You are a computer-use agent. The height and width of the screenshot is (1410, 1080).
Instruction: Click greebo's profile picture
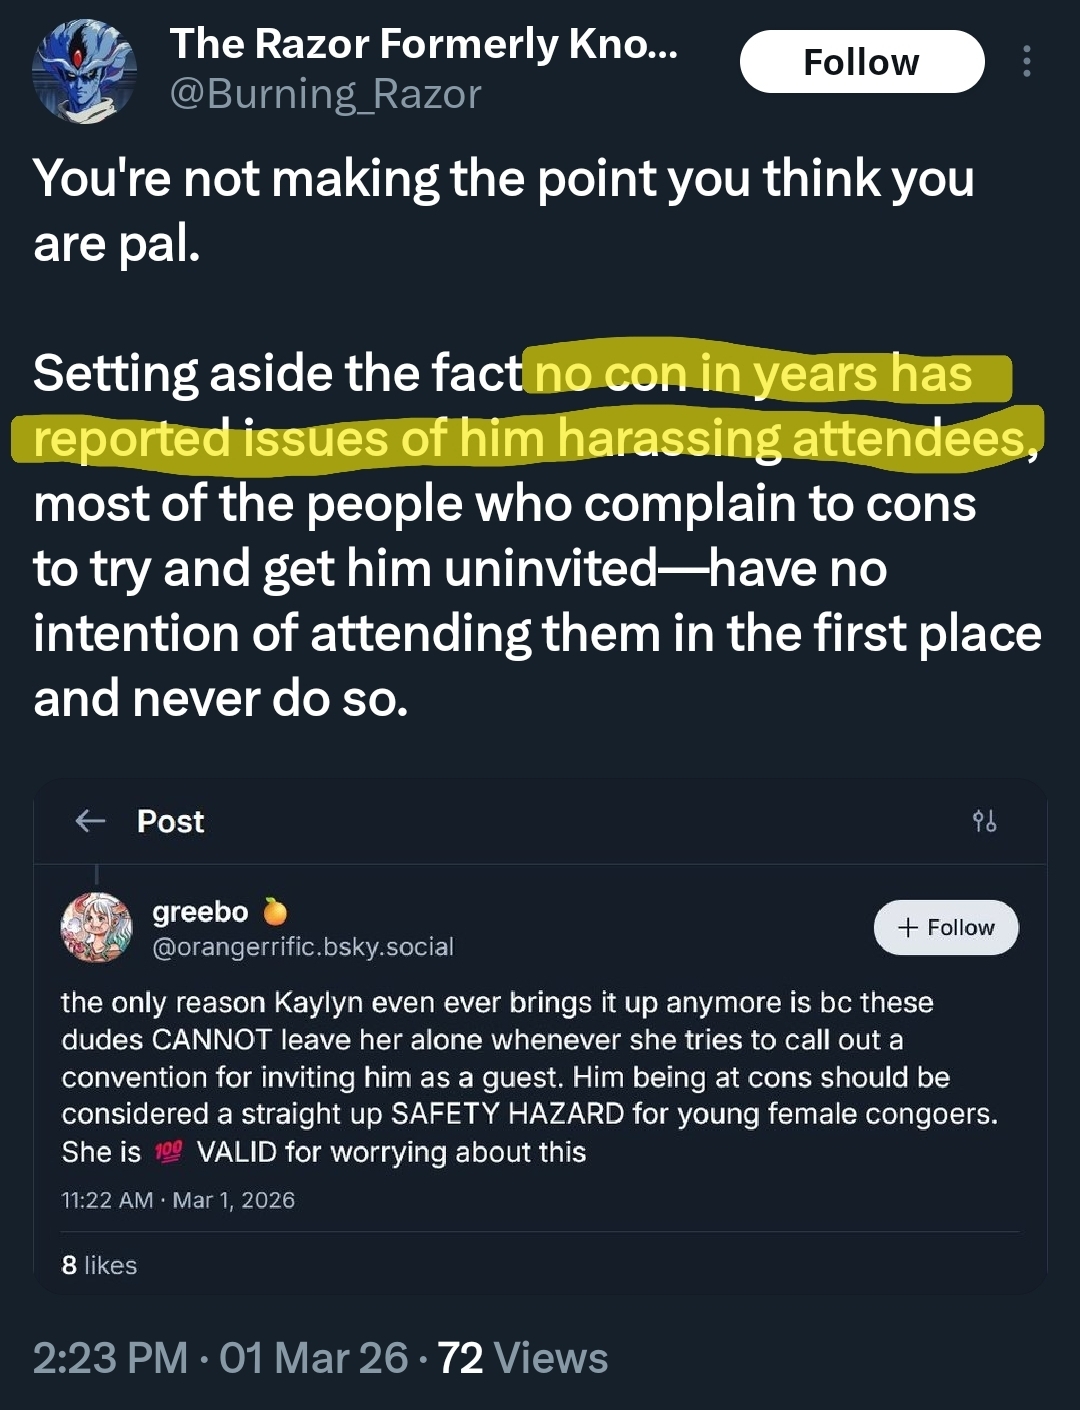point(96,927)
